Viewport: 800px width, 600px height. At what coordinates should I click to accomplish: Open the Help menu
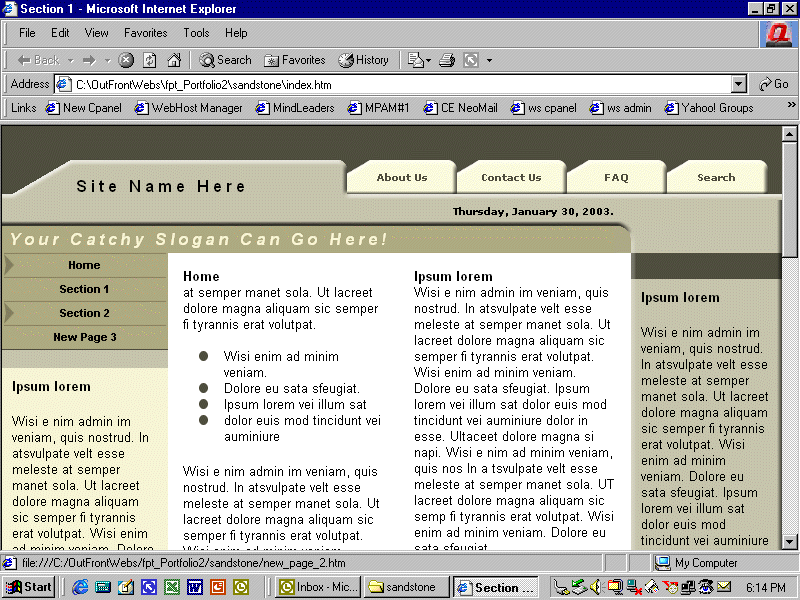pos(236,33)
